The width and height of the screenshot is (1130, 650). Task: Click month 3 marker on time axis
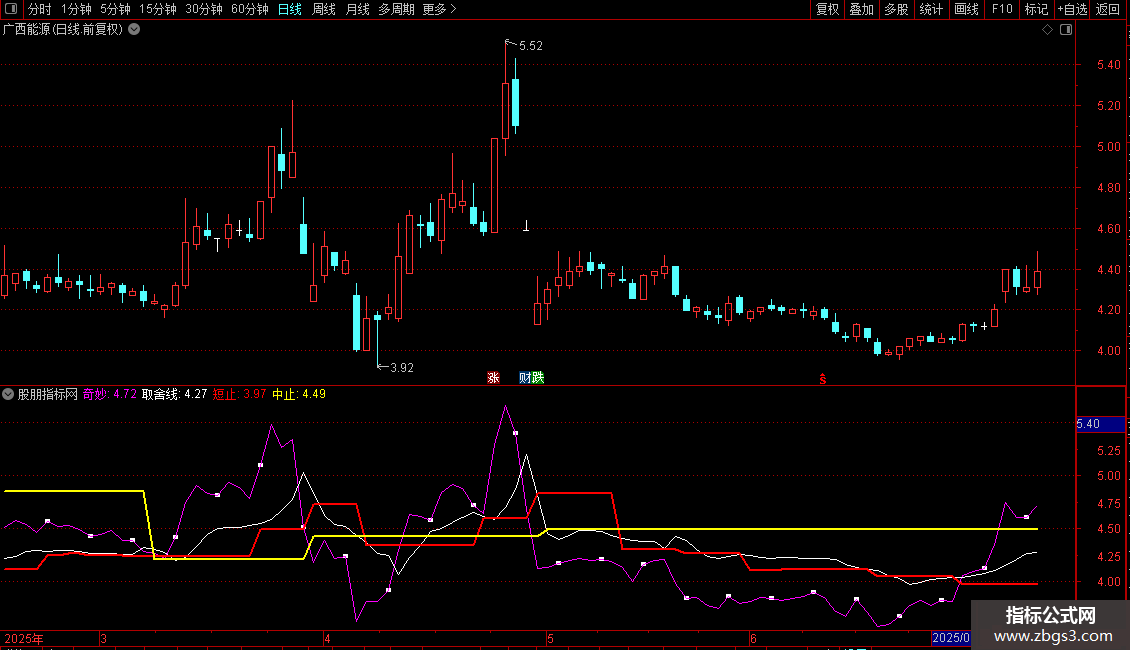(x=104, y=638)
